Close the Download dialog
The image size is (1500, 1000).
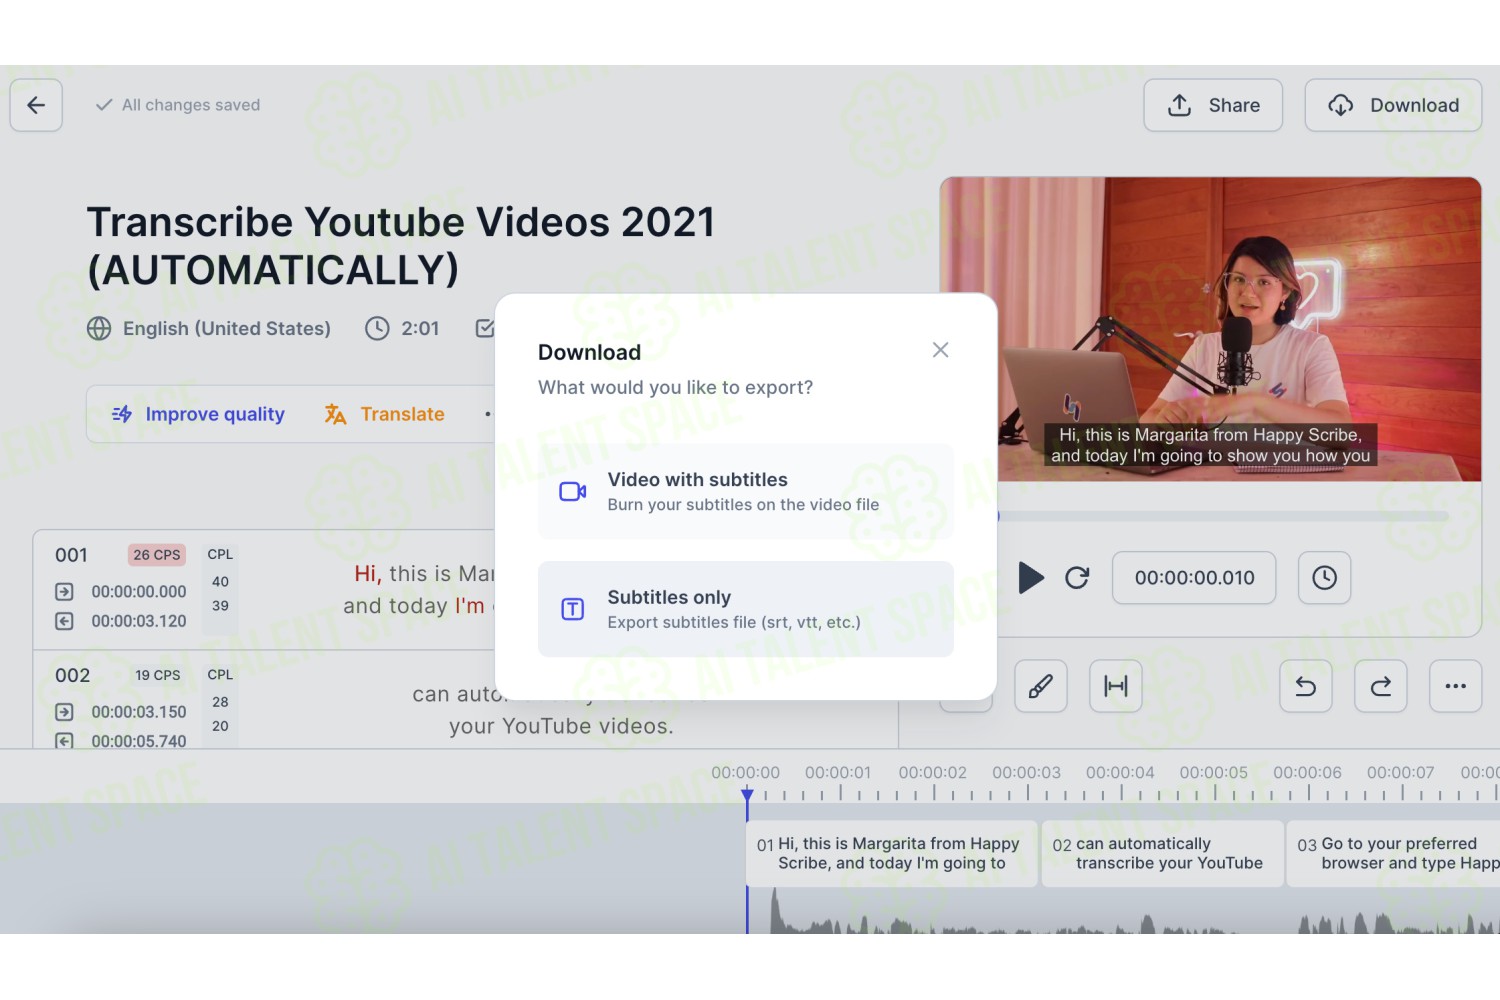940,350
